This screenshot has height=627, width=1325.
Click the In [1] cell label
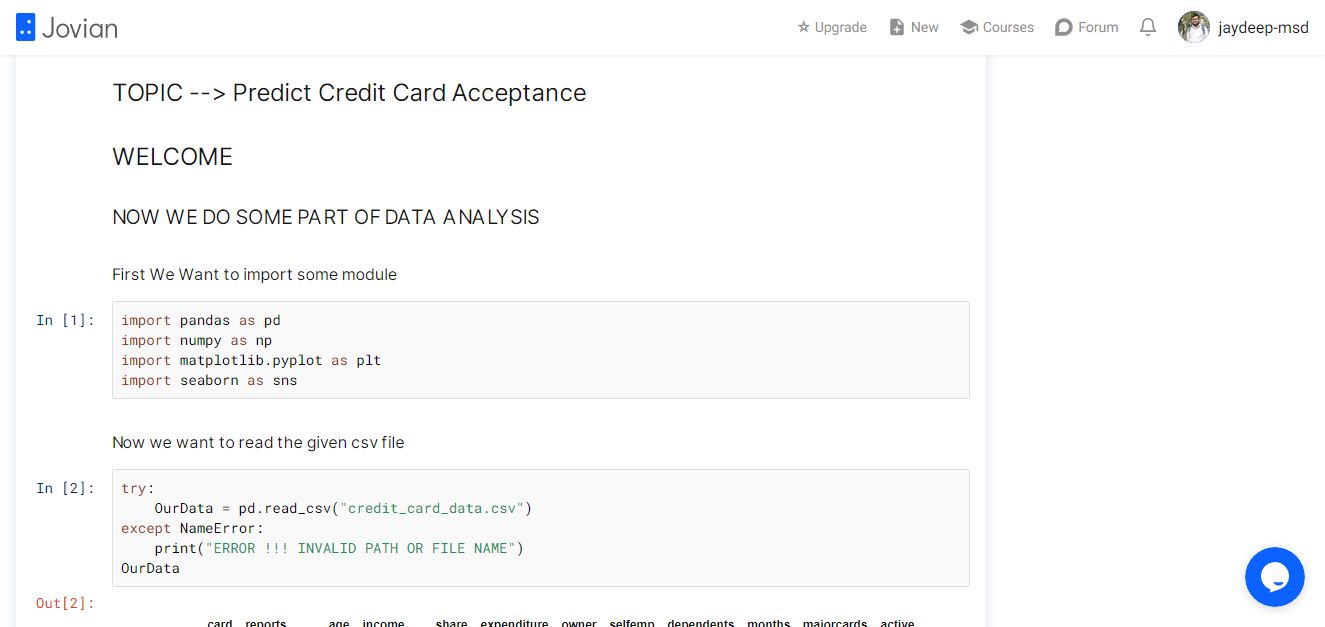pos(66,320)
